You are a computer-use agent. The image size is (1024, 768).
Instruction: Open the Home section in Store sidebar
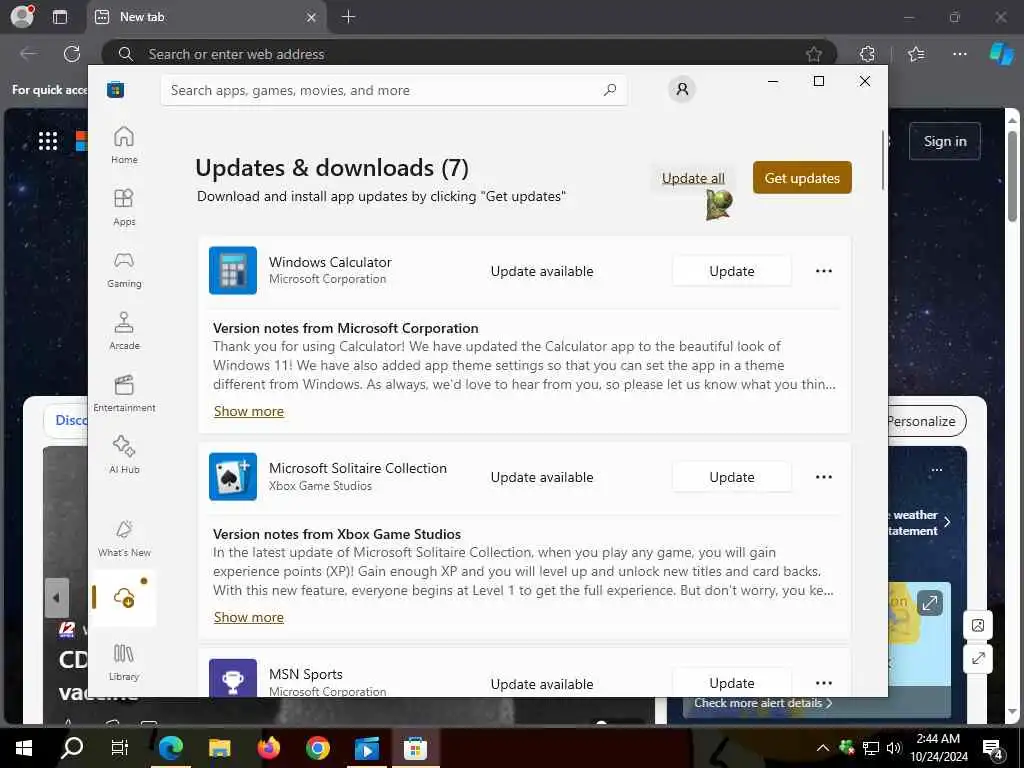tap(124, 145)
